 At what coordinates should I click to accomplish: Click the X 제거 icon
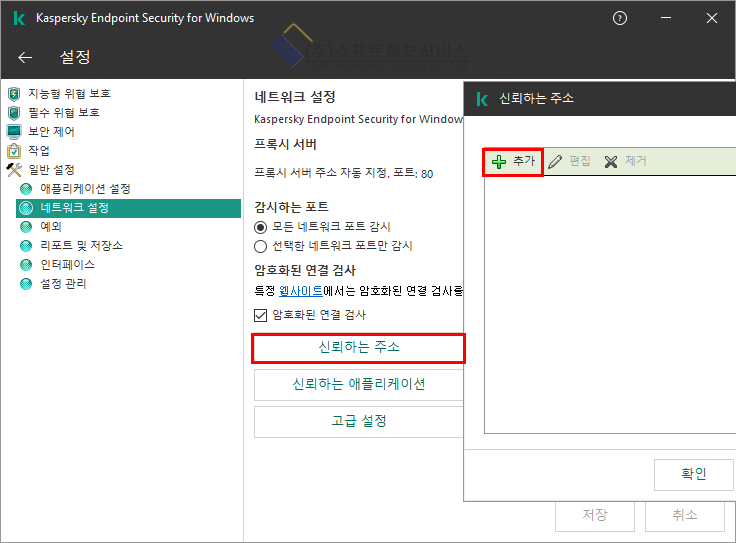(611, 162)
